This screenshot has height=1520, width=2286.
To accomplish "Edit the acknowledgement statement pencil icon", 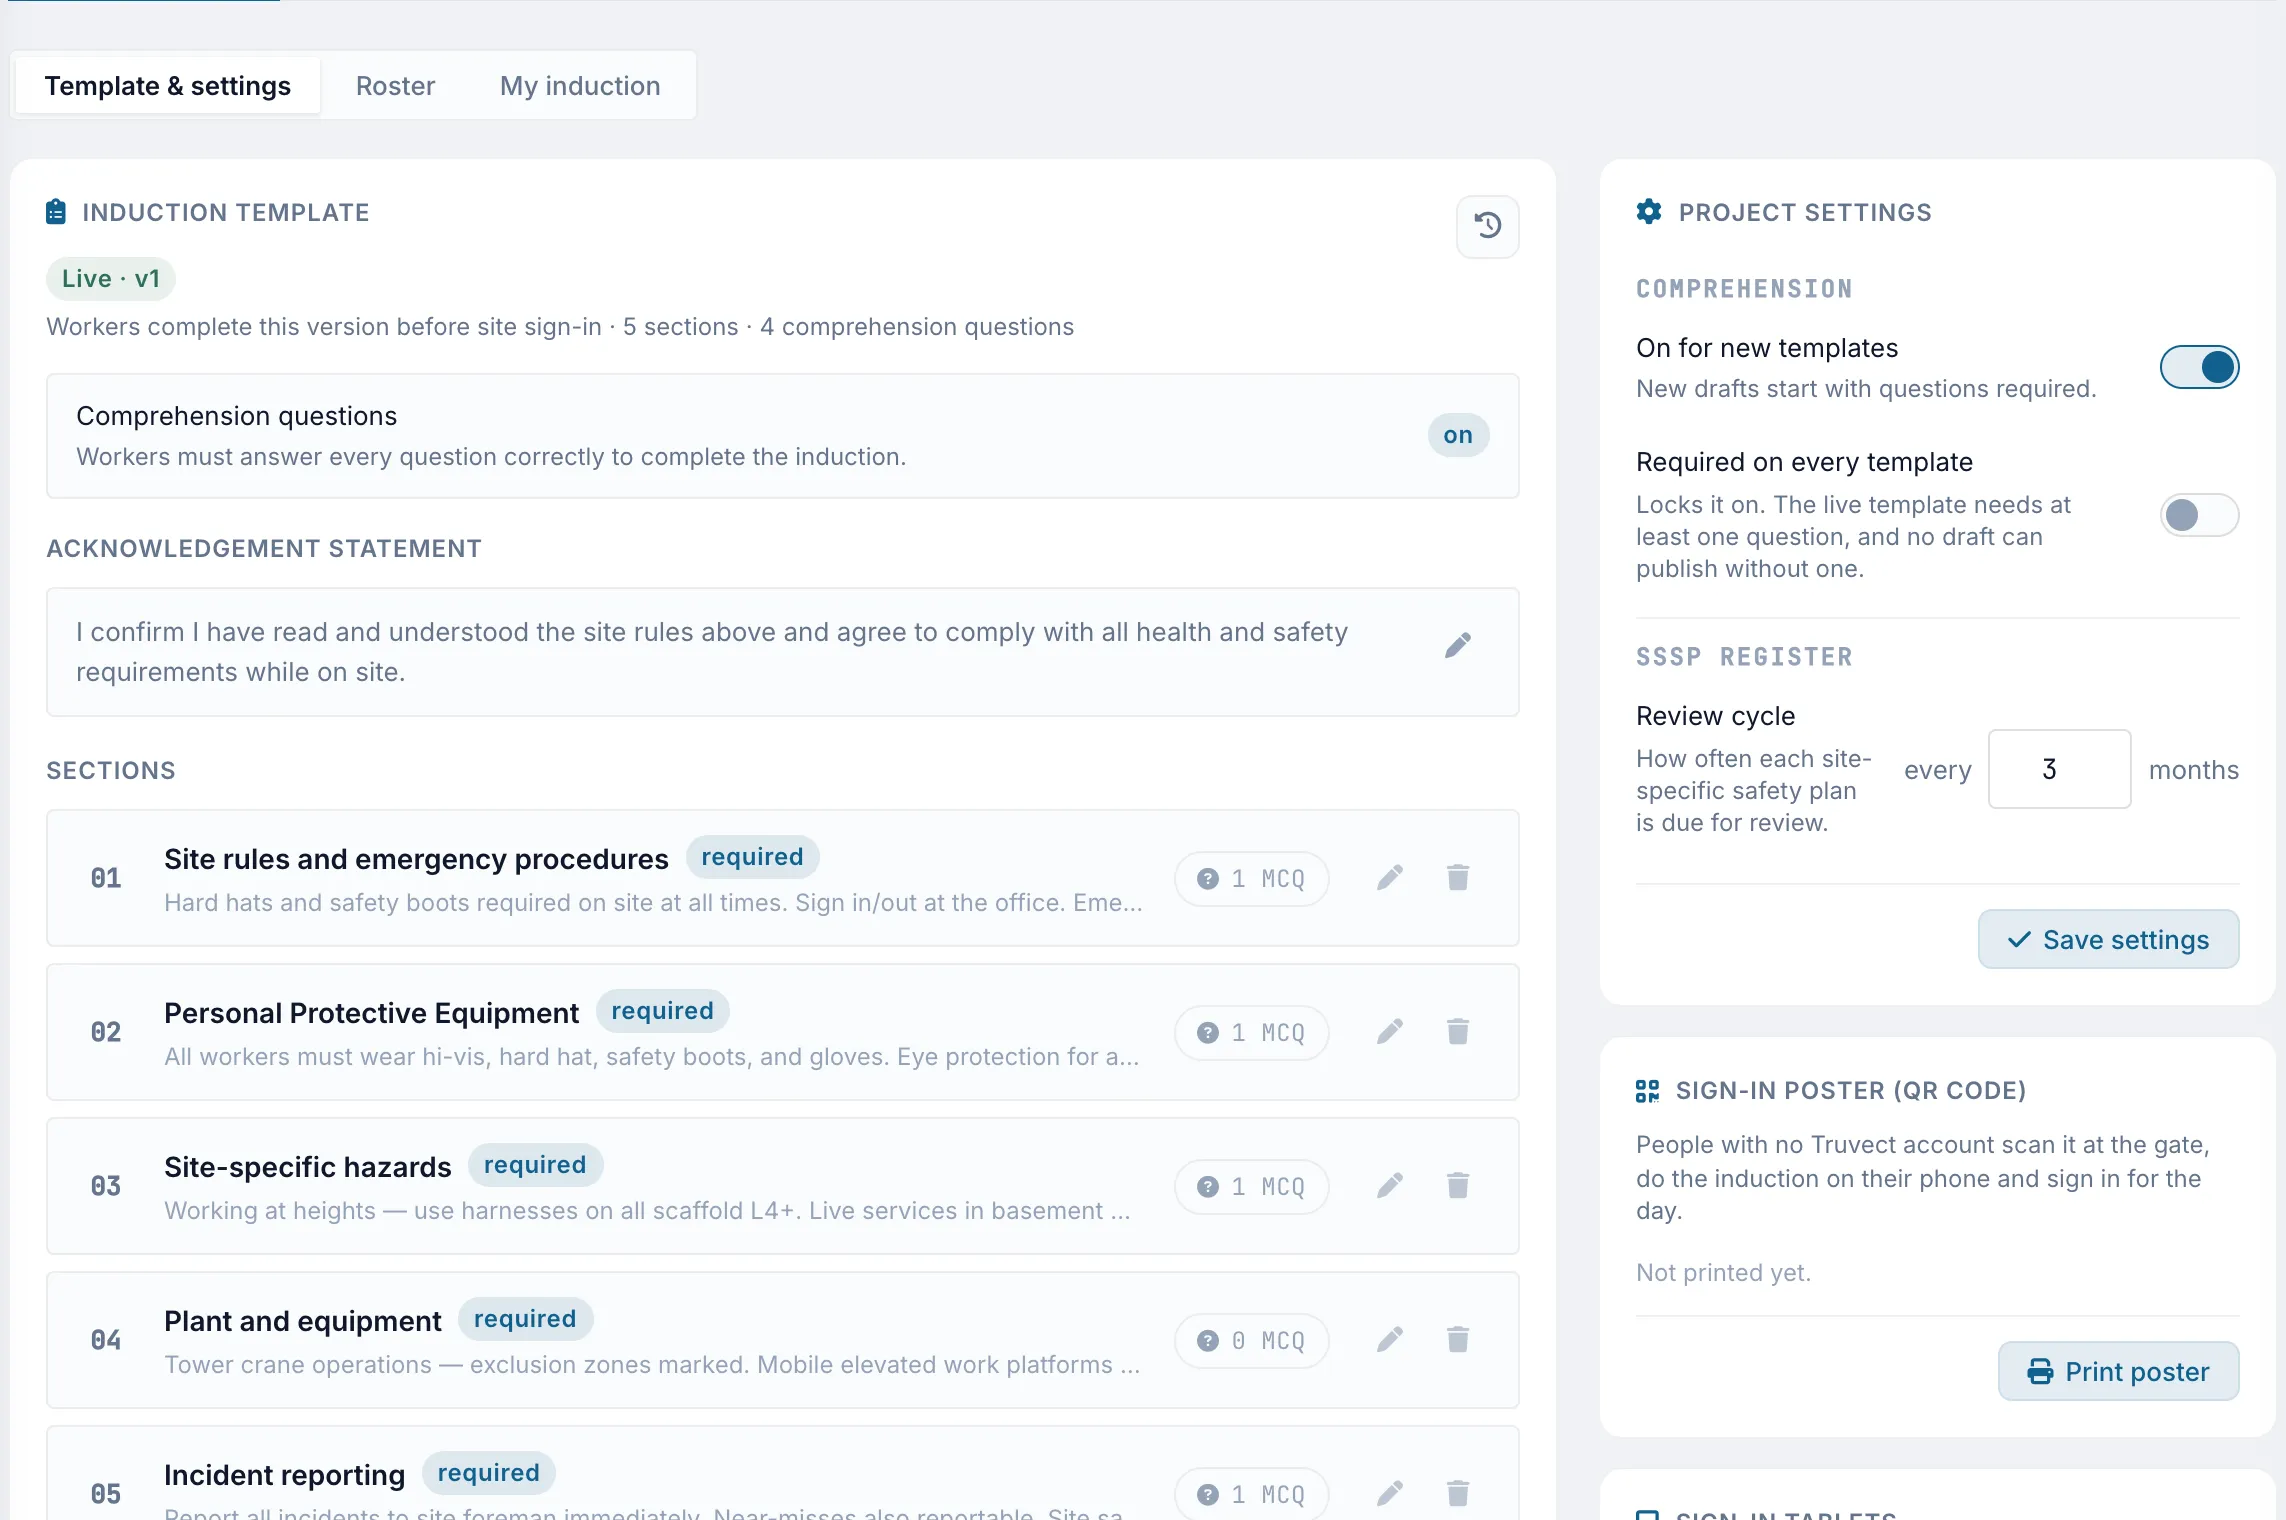I will pos(1458,645).
